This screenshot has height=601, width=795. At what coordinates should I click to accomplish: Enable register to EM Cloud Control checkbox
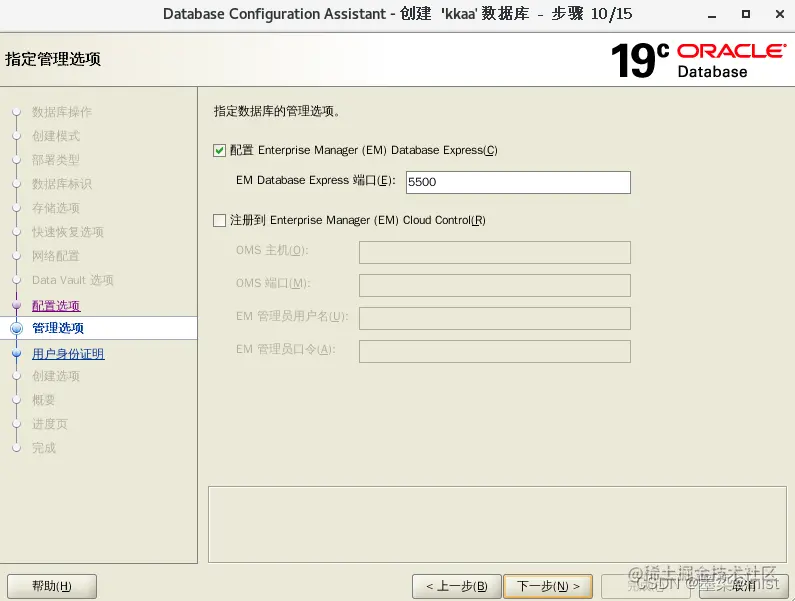click(x=219, y=221)
